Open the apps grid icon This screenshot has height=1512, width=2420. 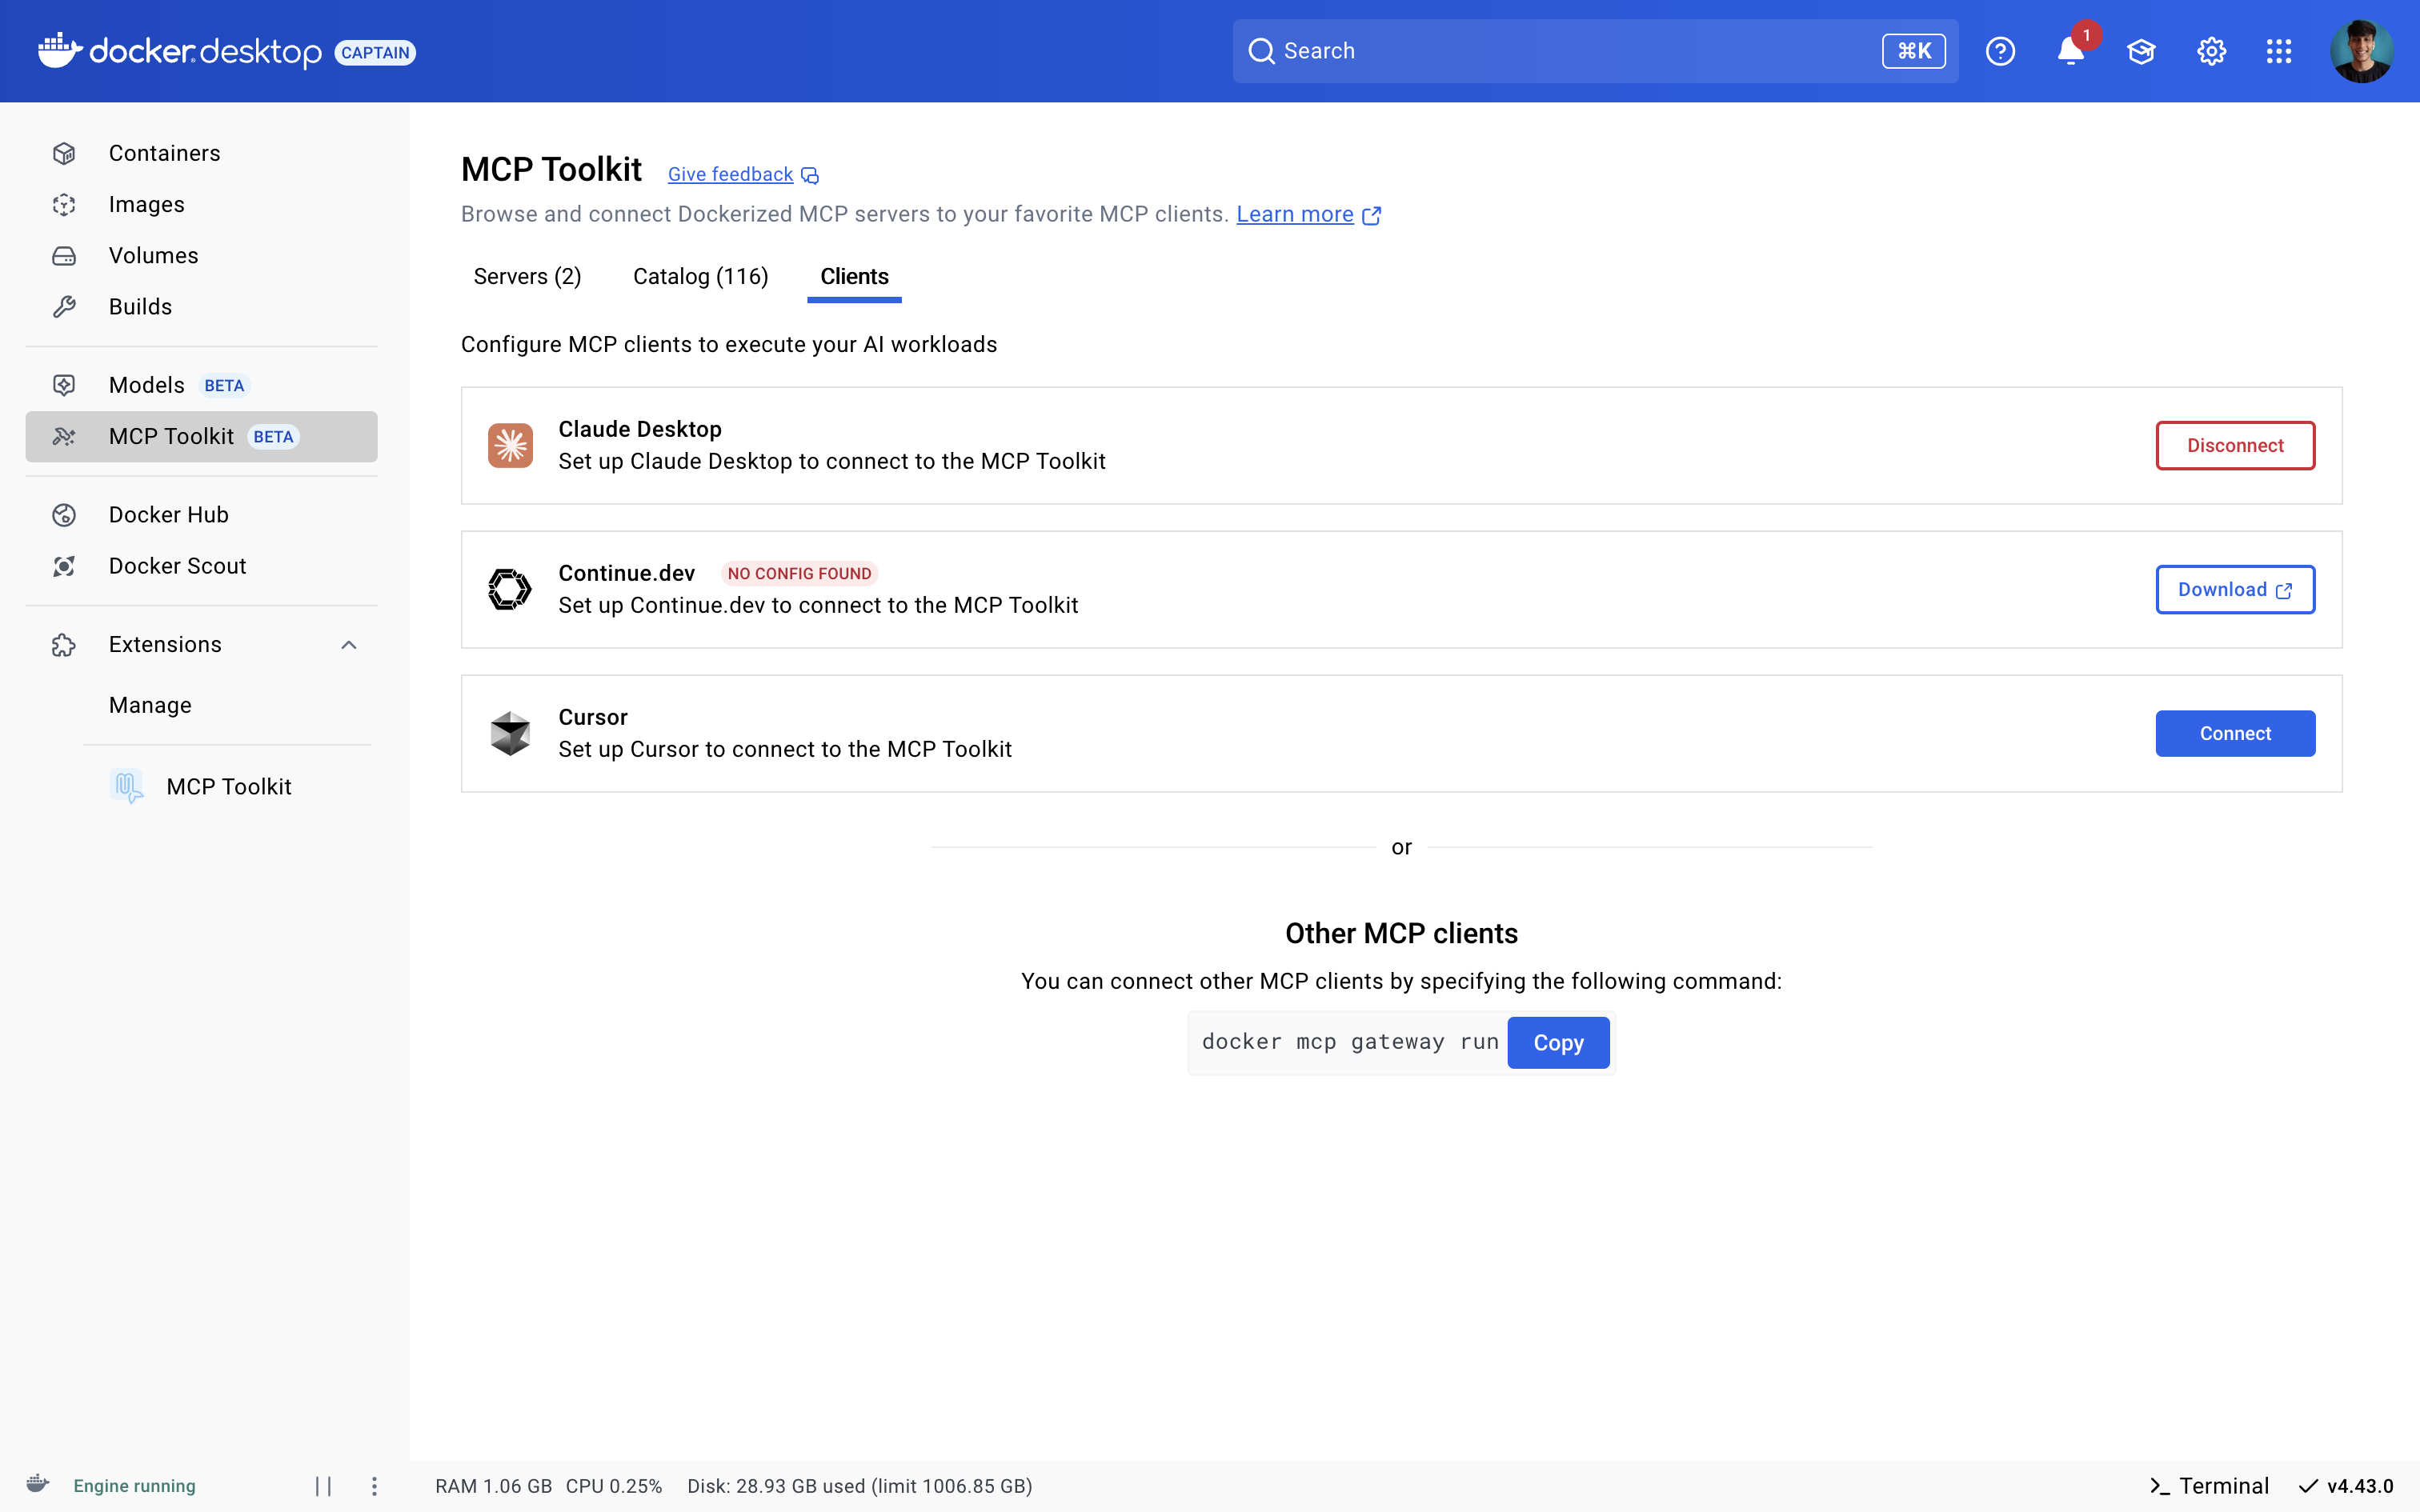2279,51
